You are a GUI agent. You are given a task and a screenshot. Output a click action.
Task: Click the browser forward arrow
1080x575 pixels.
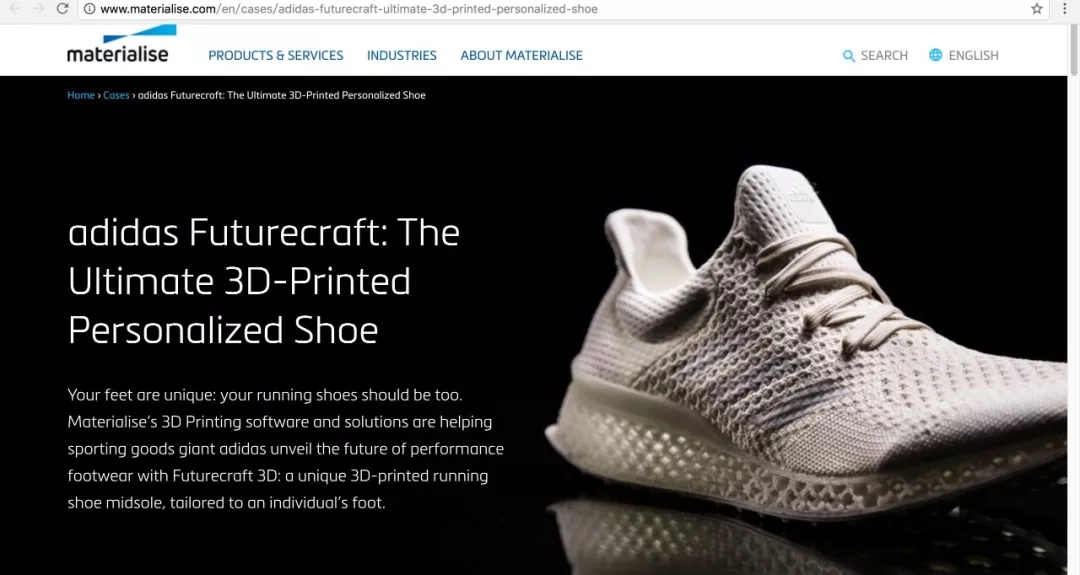click(39, 9)
